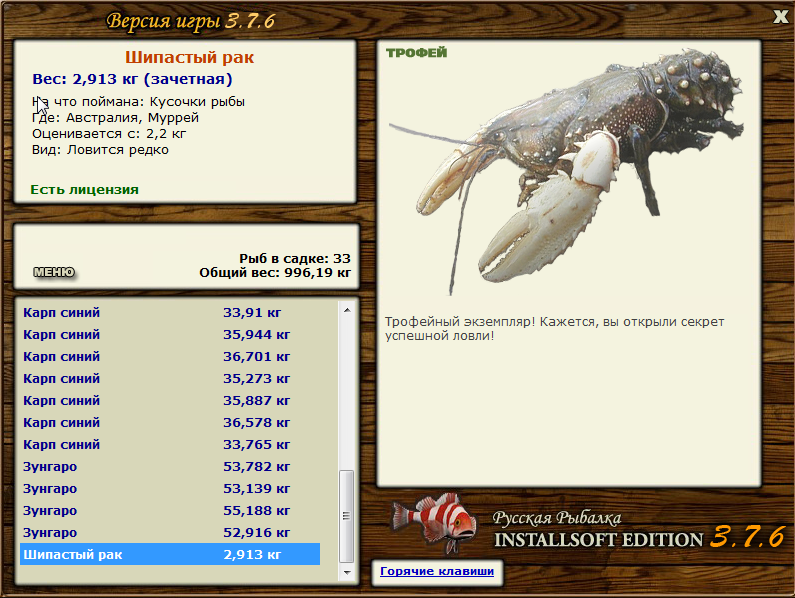Click the Рыб в садке: 33 text
This screenshot has width=795, height=598.
pos(295,259)
